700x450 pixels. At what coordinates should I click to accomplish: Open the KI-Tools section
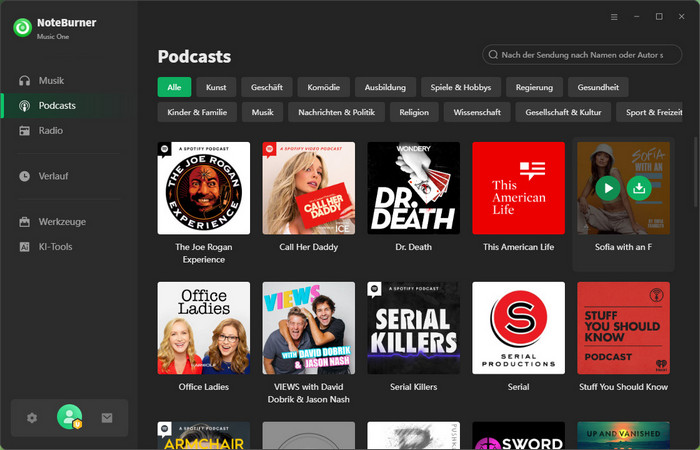[67, 247]
